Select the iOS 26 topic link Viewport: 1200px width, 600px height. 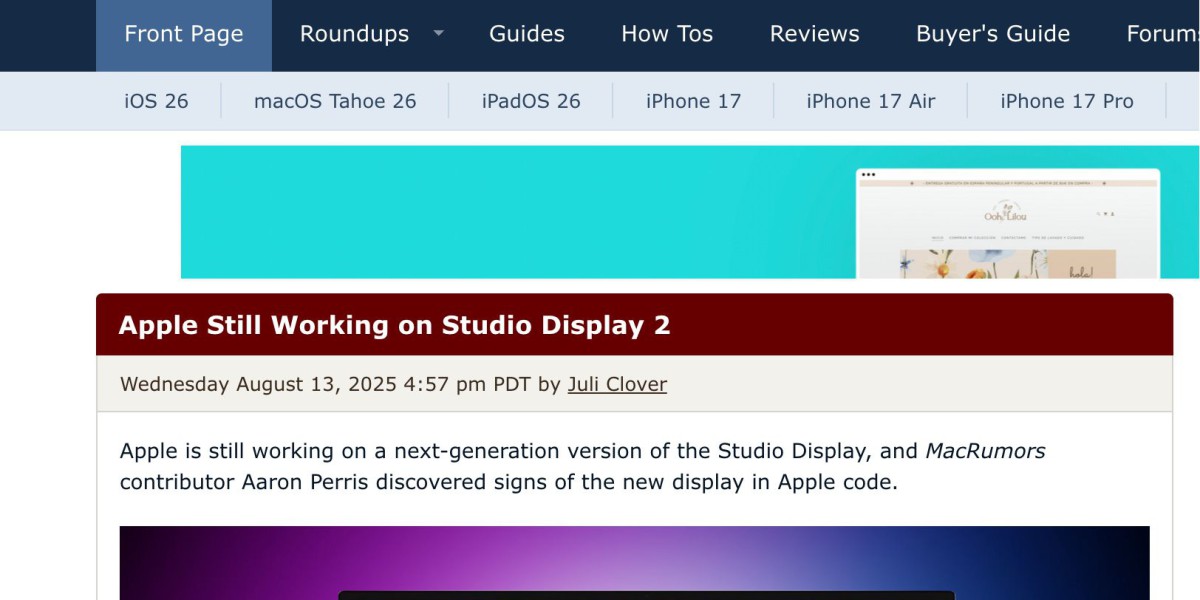[x=156, y=101]
